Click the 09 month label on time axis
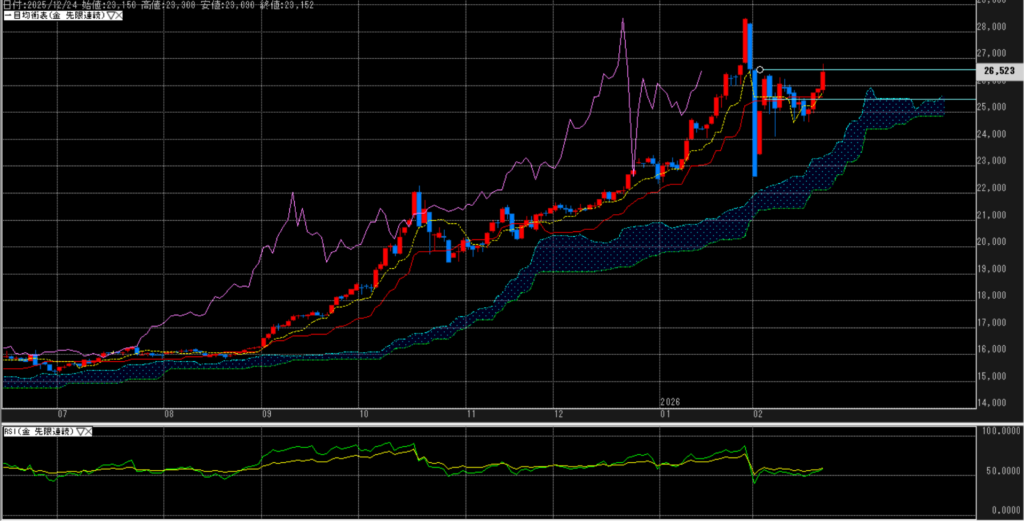This screenshot has width=1024, height=521. [x=267, y=412]
